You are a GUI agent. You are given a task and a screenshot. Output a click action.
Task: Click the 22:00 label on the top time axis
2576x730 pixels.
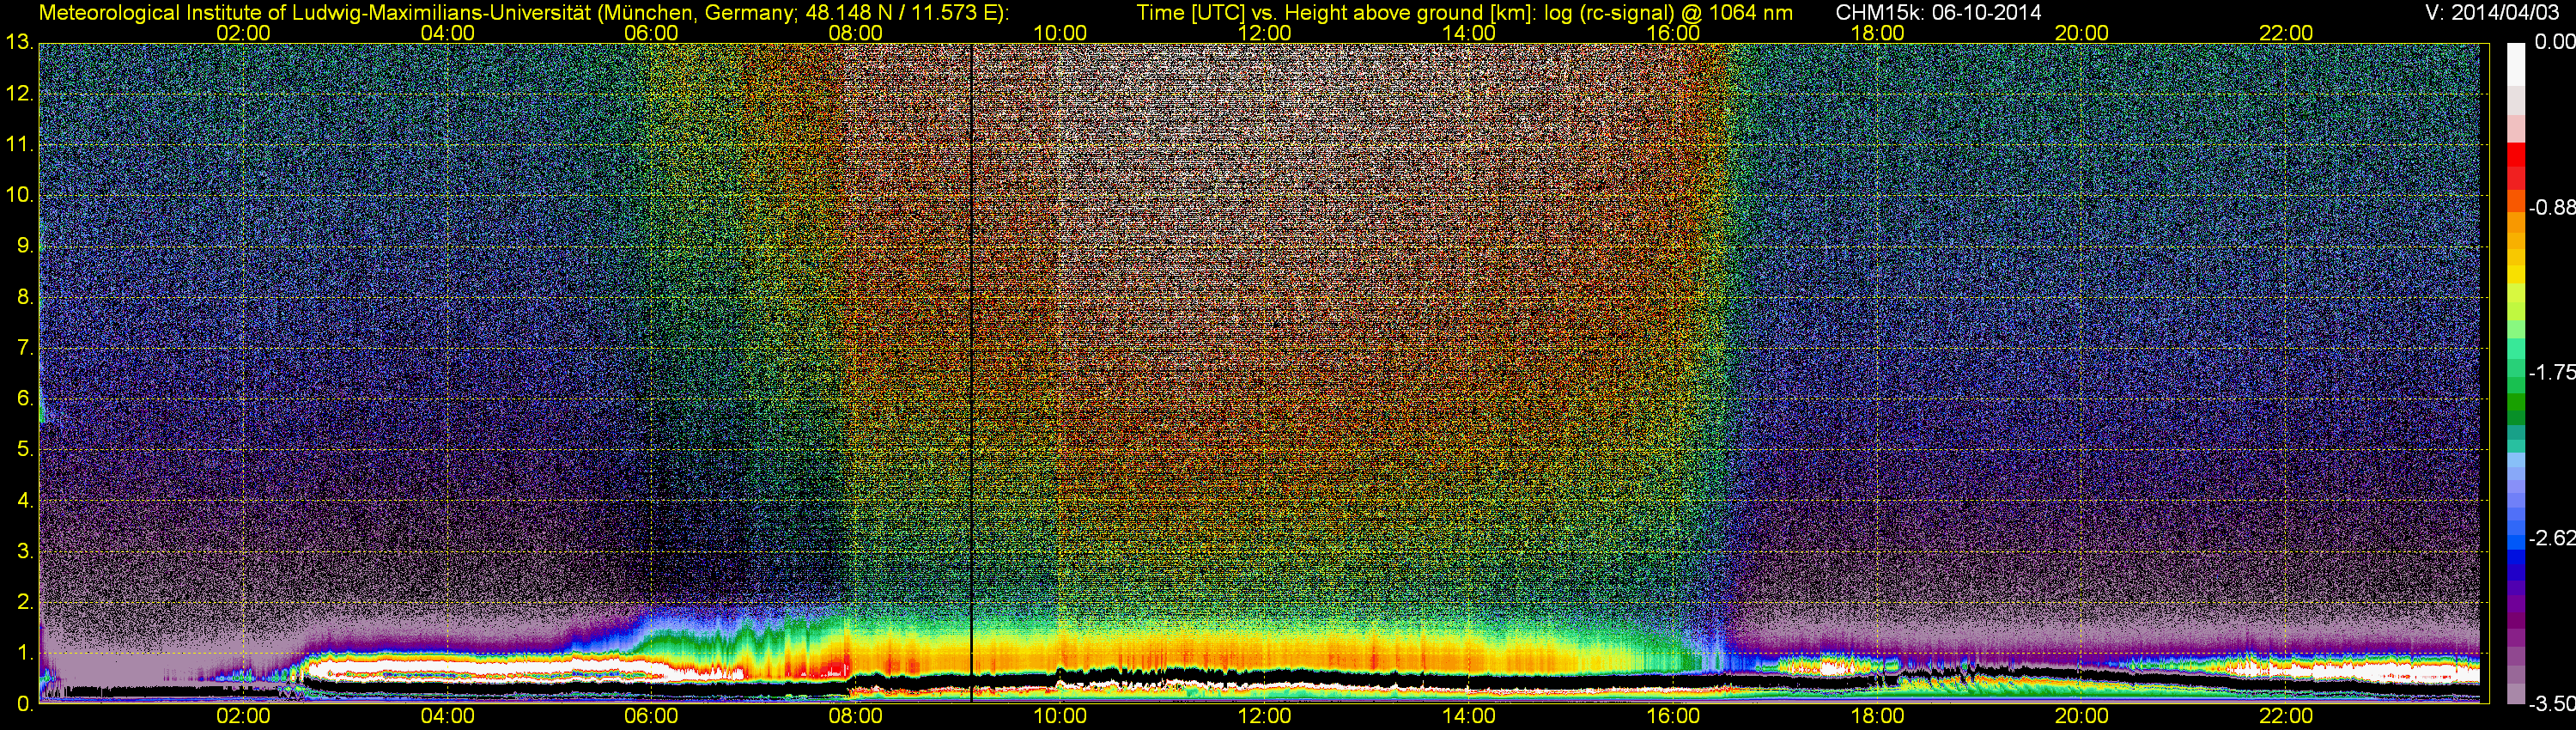(2286, 33)
